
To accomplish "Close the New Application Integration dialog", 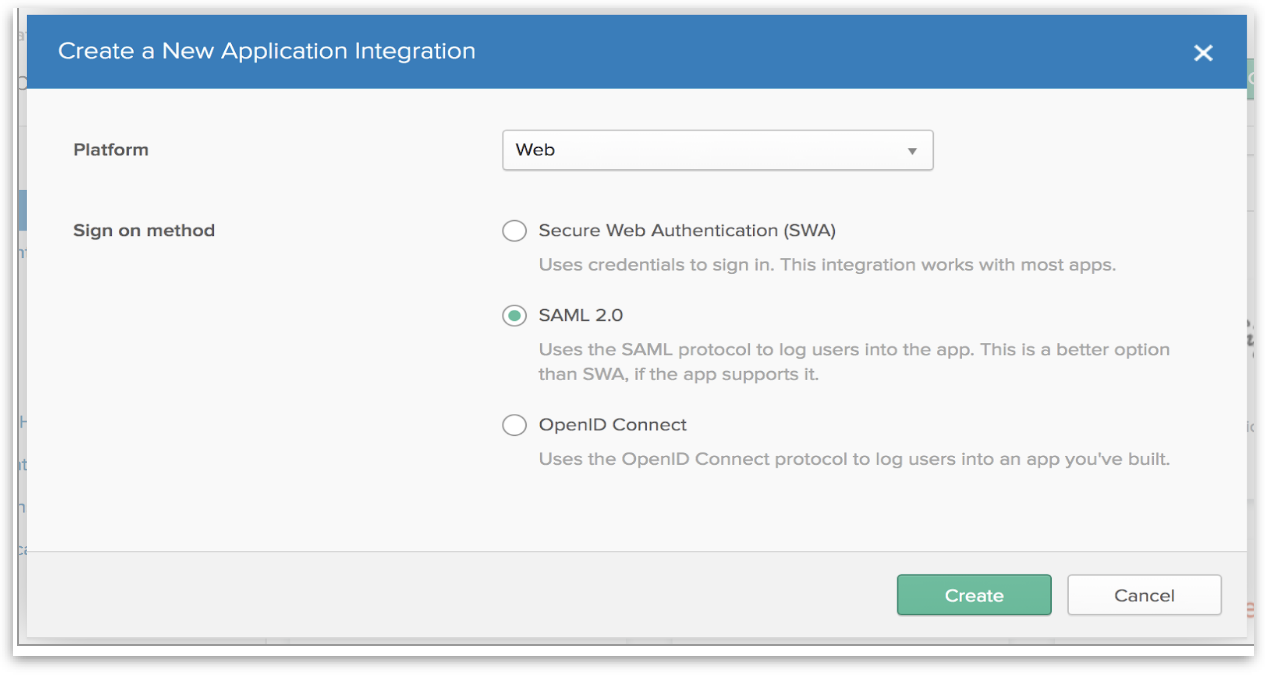I will pos(1203,53).
